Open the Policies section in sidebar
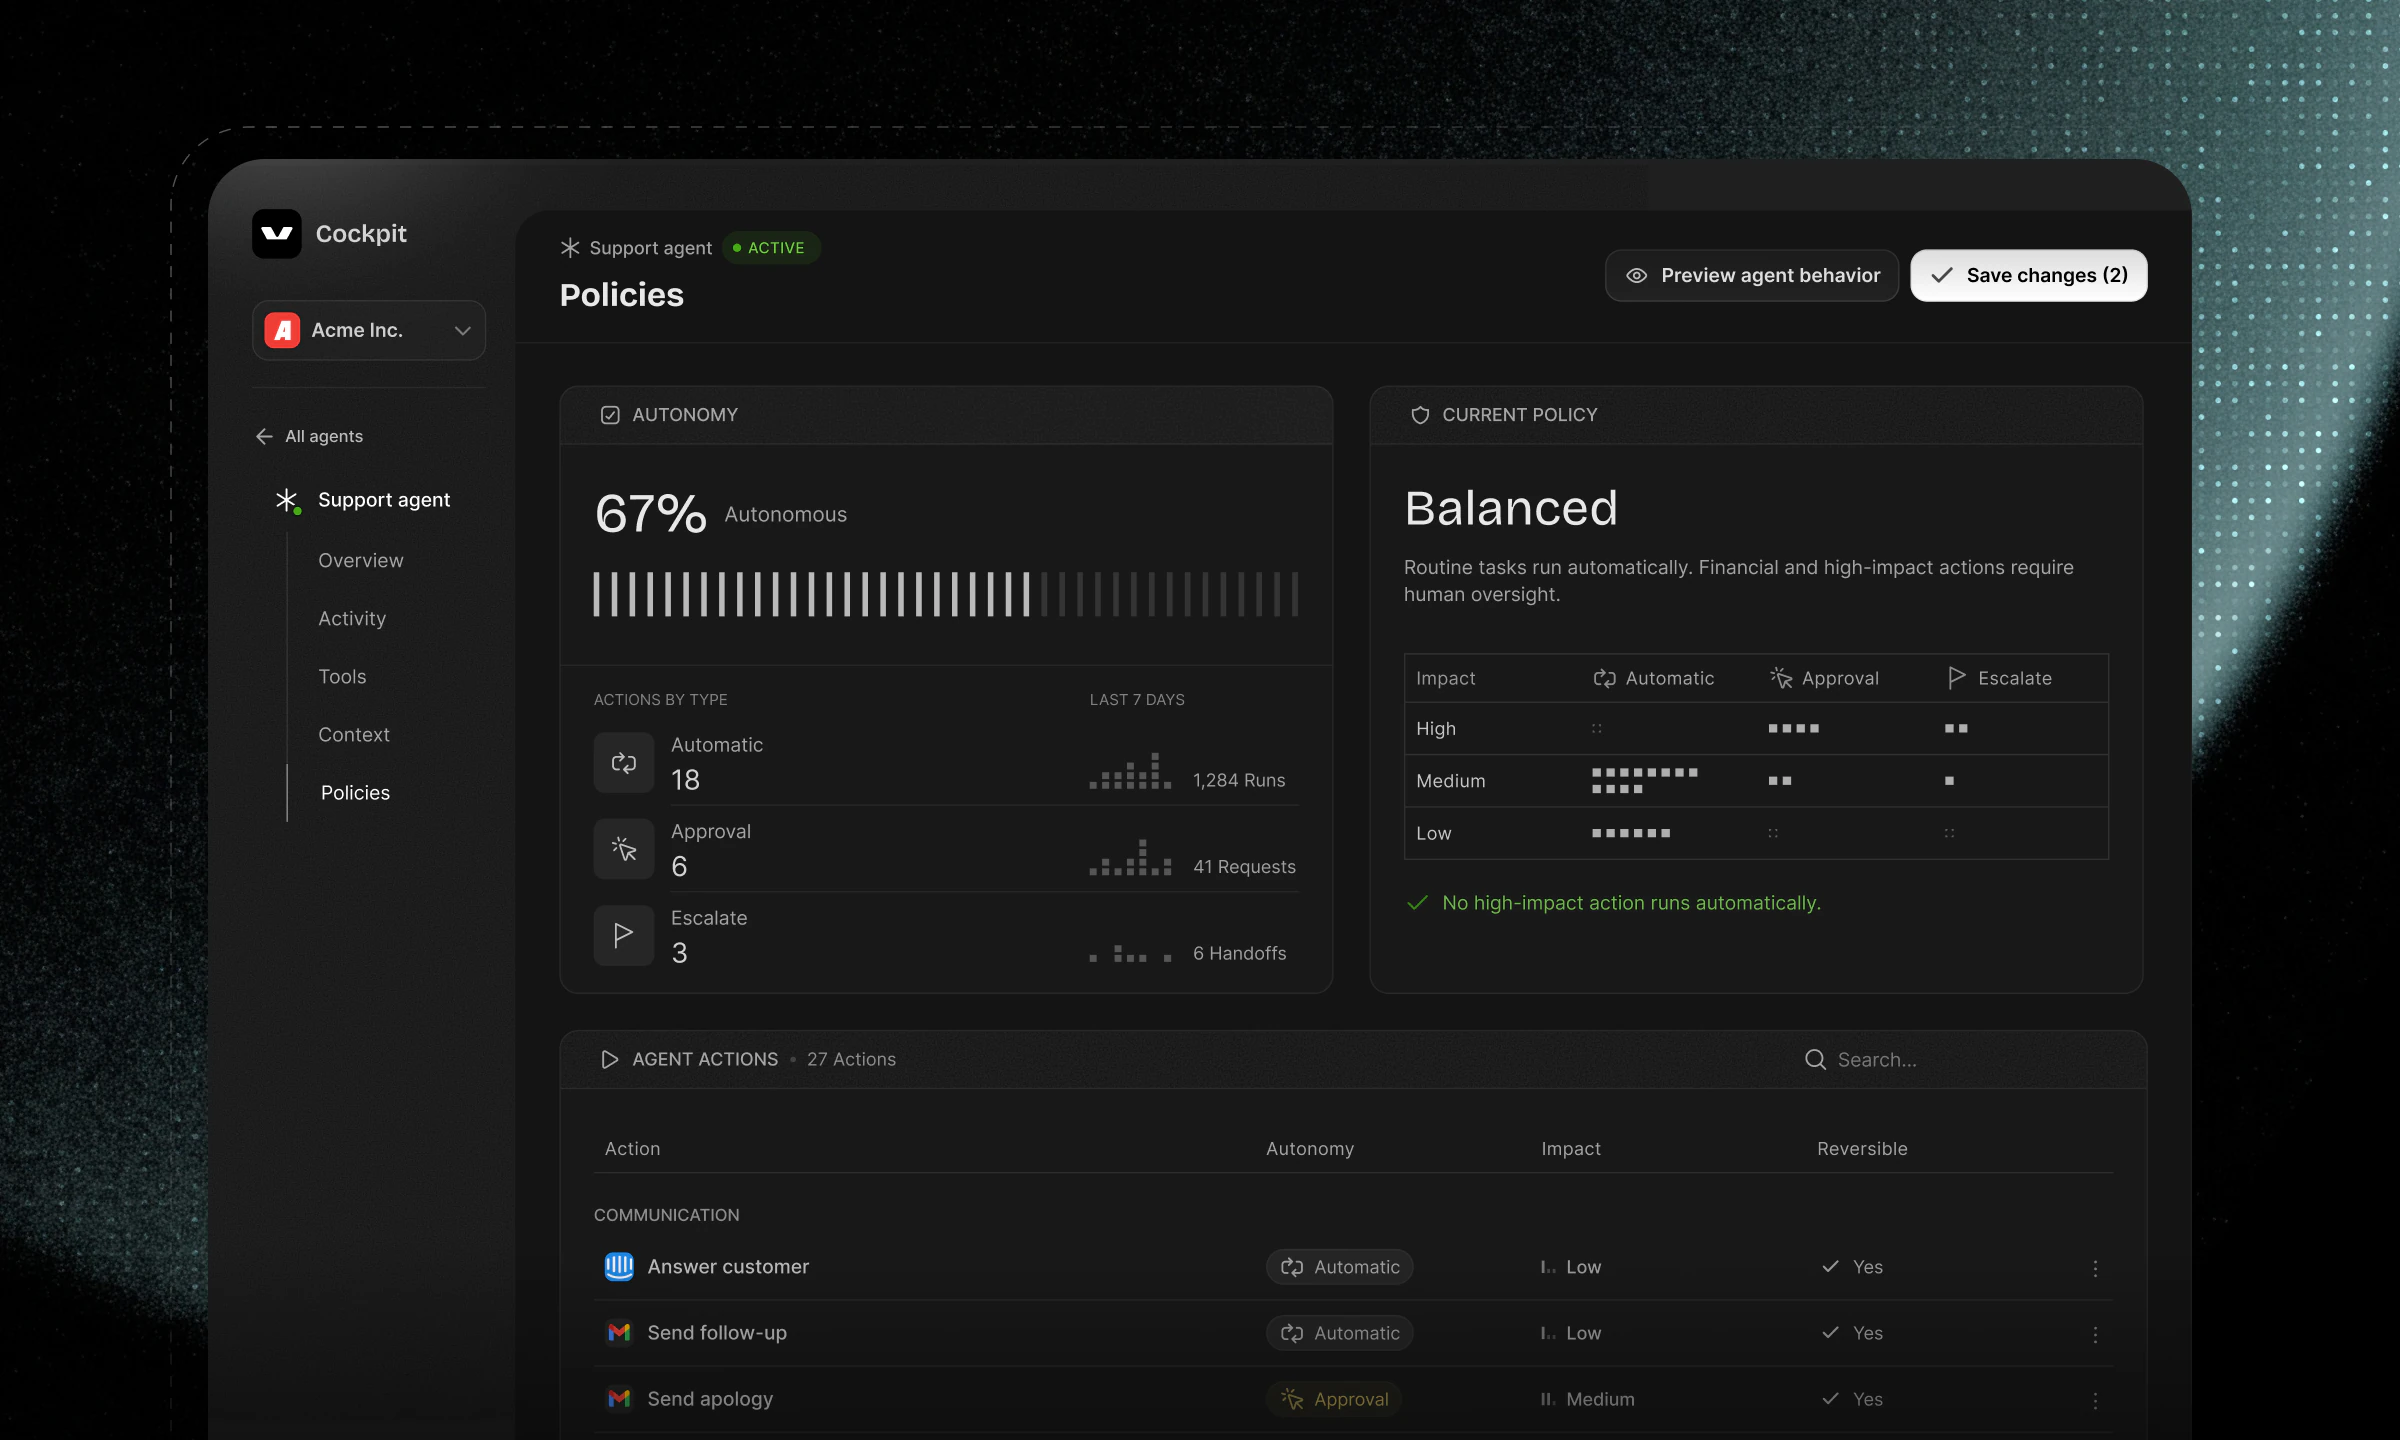Screen dimensions: 2400x1440 click(355, 792)
